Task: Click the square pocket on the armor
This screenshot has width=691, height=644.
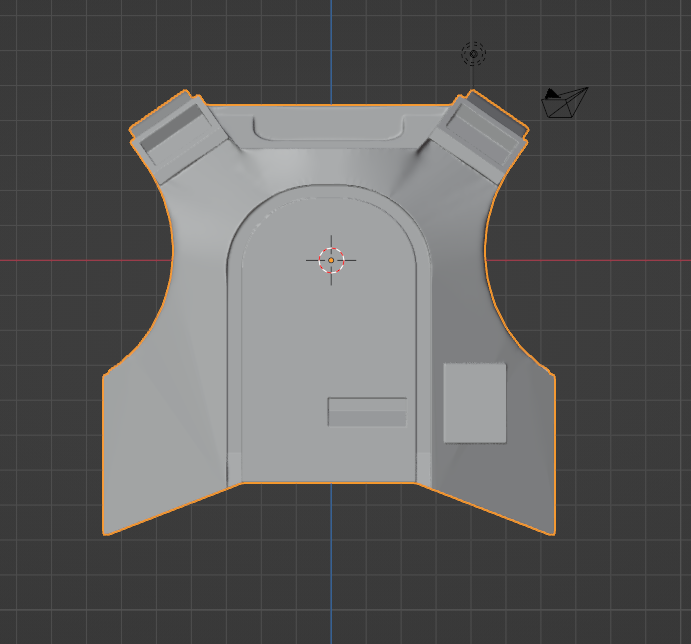Action: pos(475,403)
